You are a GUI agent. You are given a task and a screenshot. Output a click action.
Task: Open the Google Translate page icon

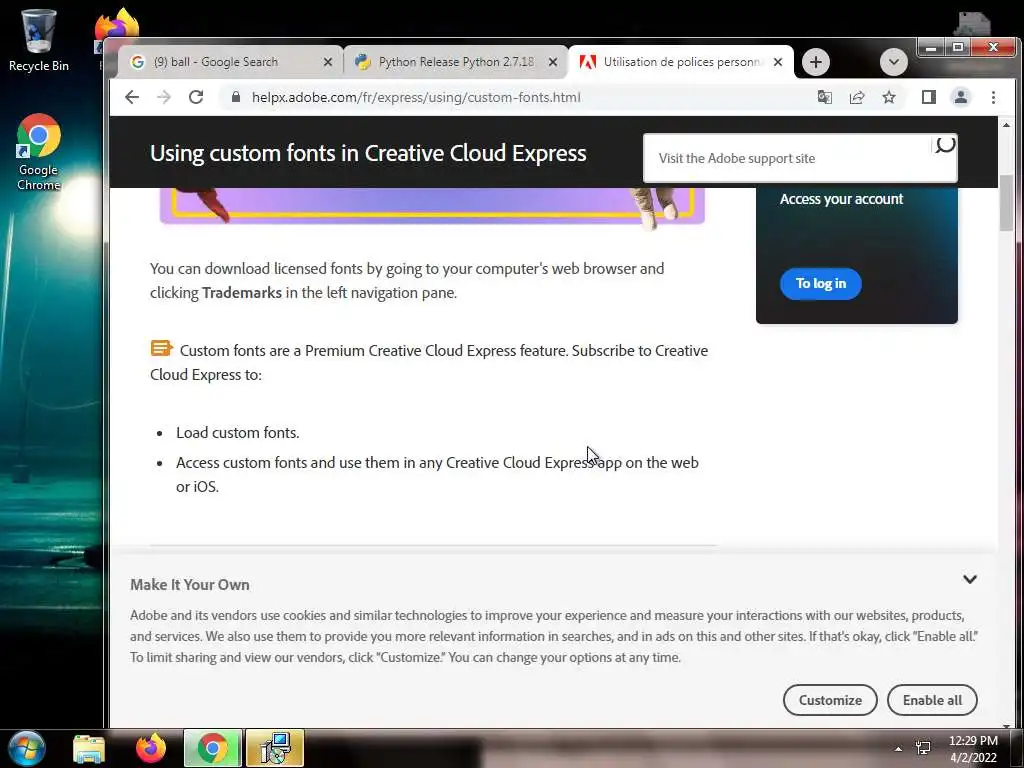pyautogui.click(x=825, y=97)
